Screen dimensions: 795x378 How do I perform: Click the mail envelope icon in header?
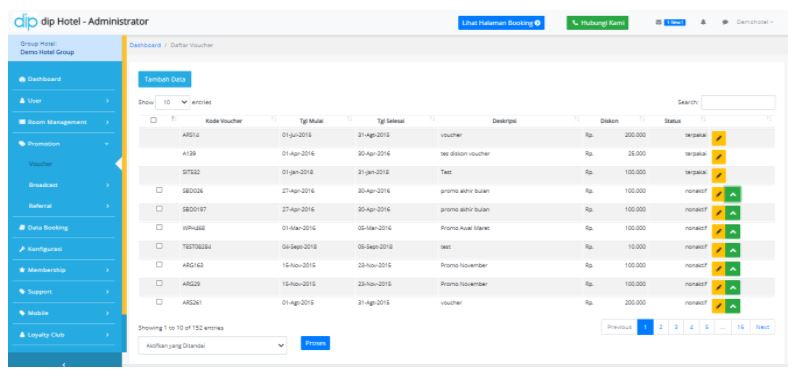point(659,22)
